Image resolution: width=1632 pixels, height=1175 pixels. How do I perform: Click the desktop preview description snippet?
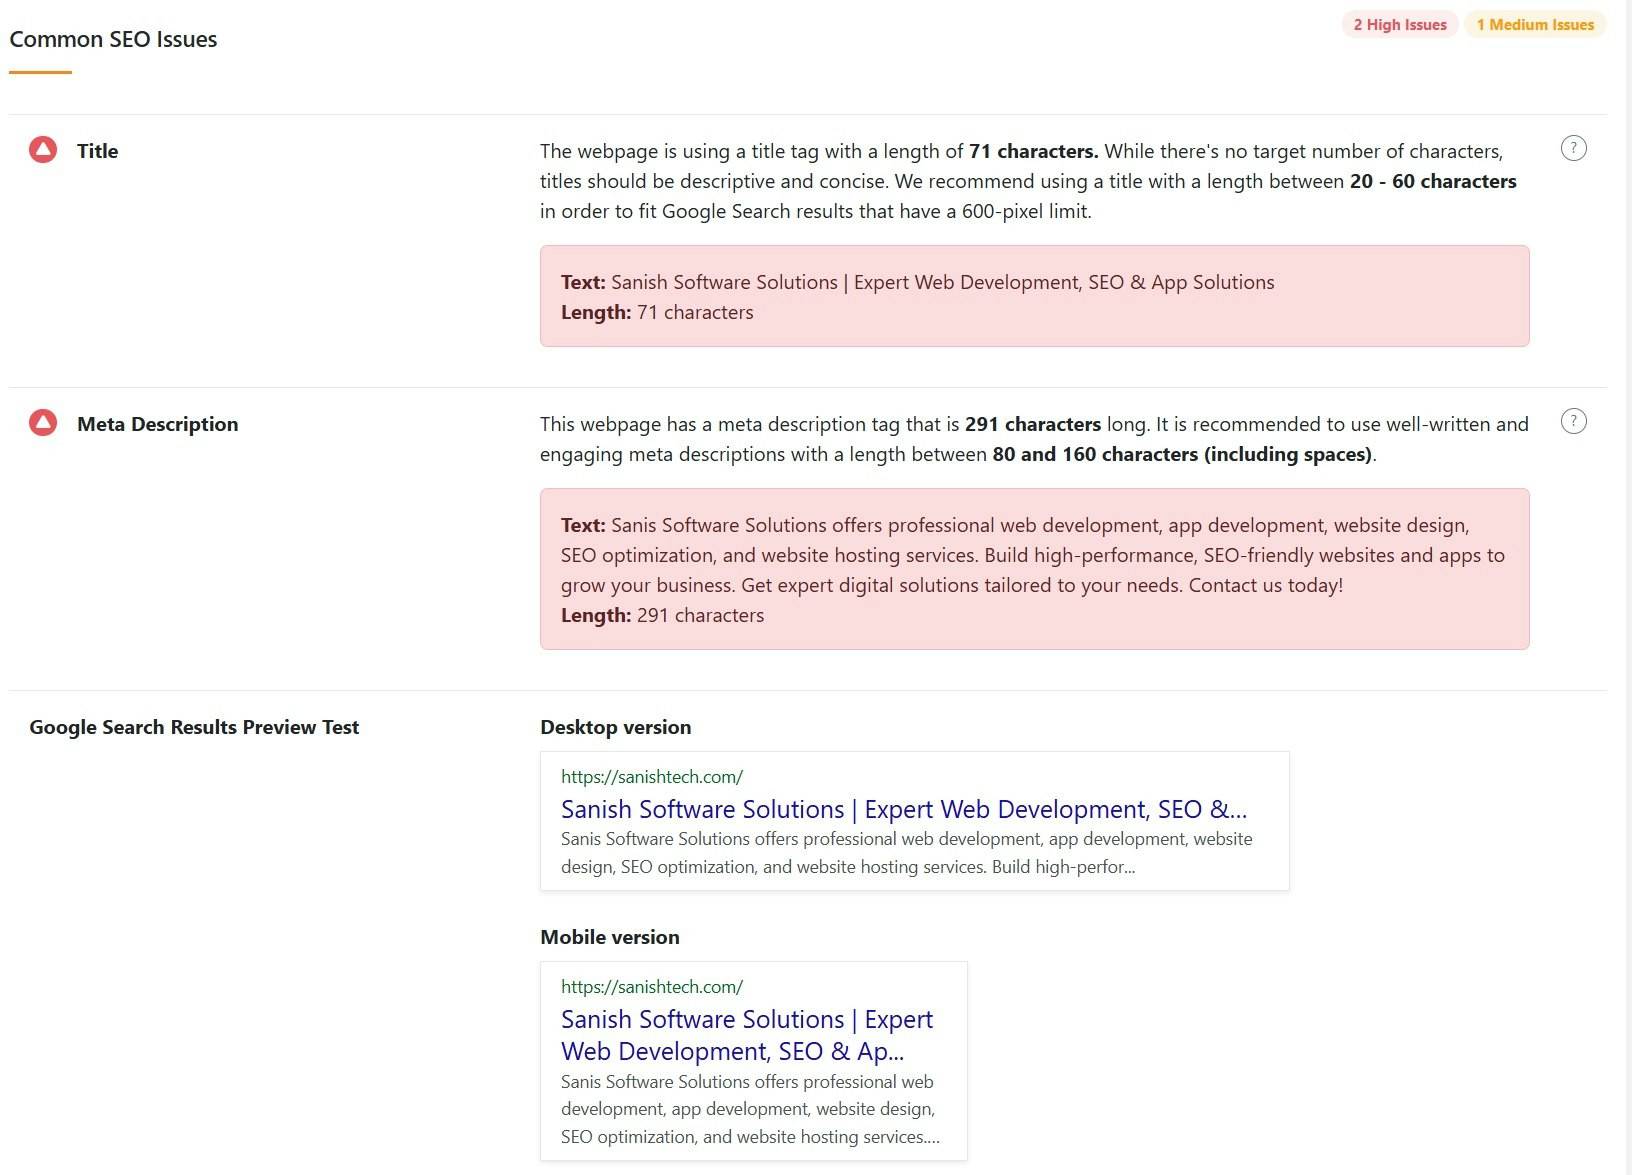click(x=907, y=853)
